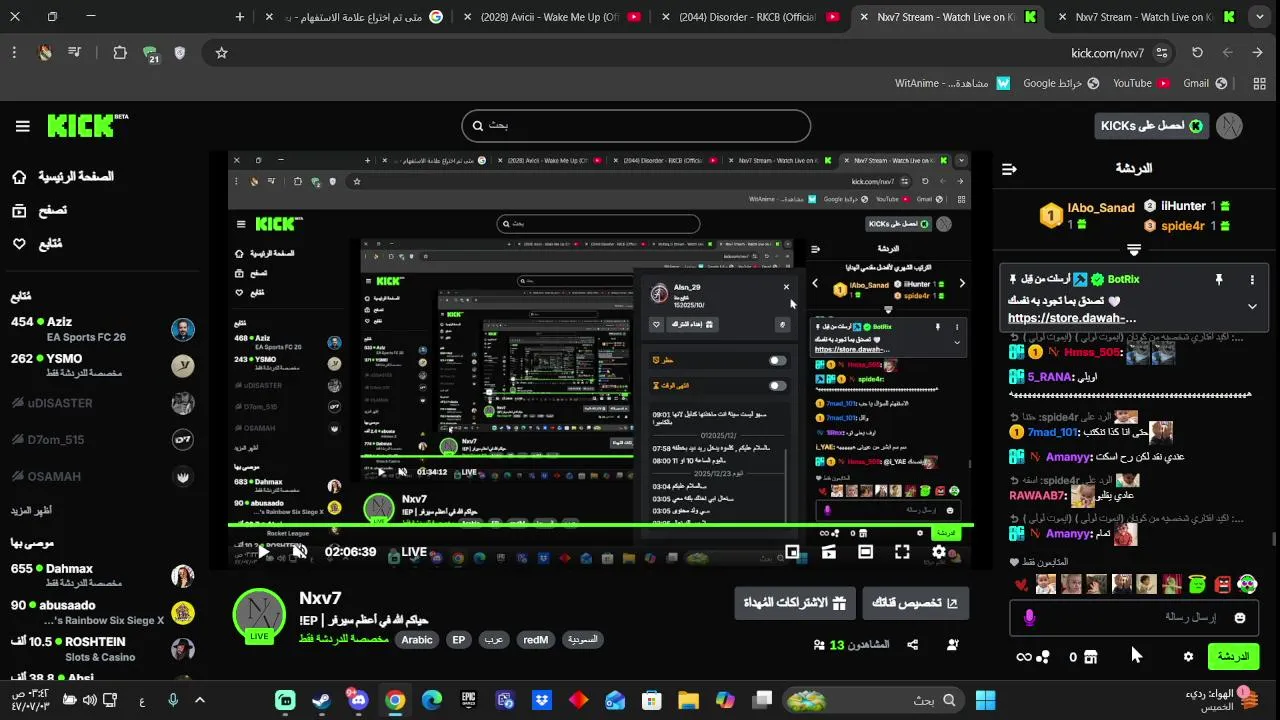1280x720 pixels.
Task: Open Aziz channel in following list
Action: point(103,329)
